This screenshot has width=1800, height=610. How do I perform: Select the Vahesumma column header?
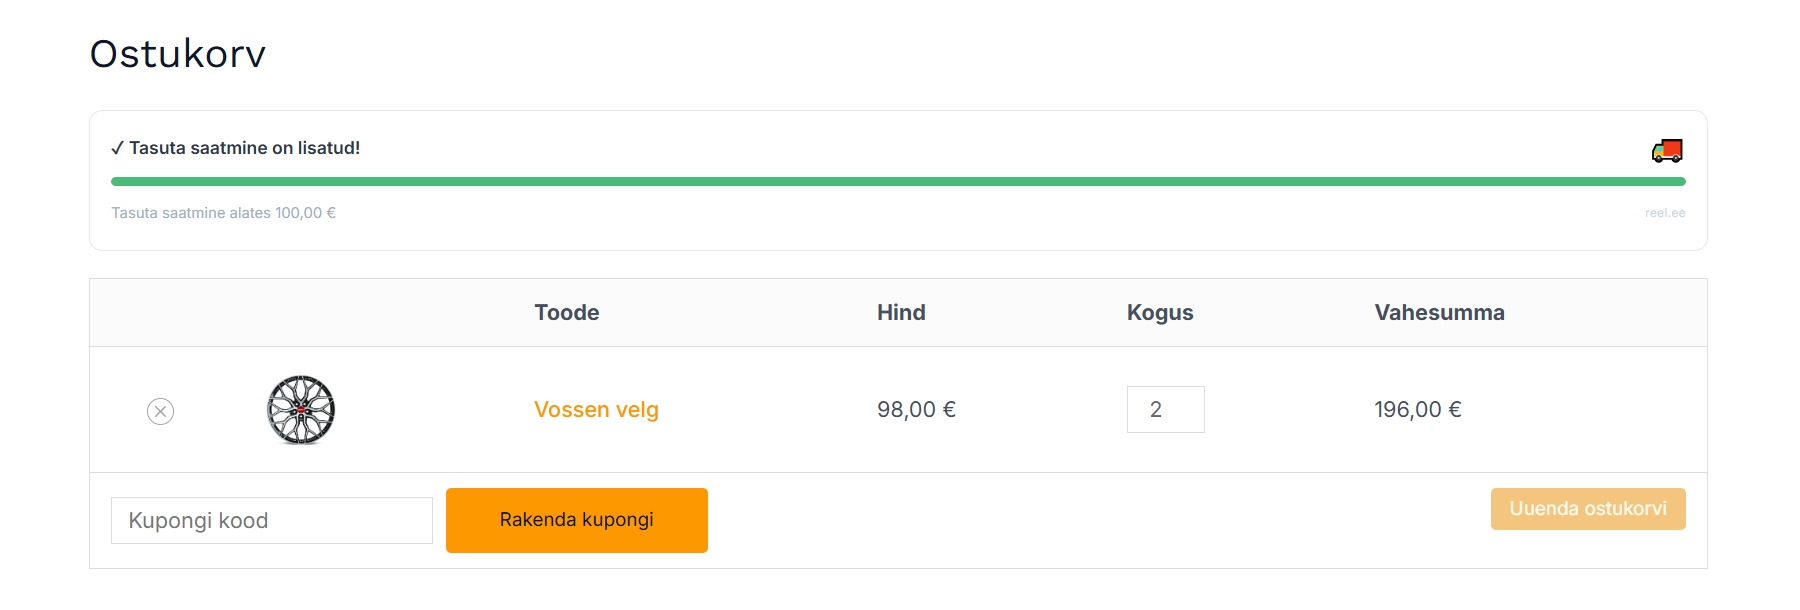click(x=1439, y=313)
